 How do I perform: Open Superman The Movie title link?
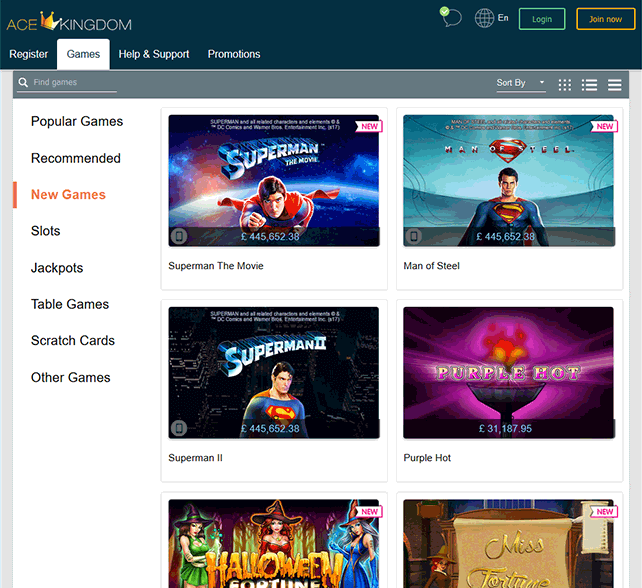216,266
